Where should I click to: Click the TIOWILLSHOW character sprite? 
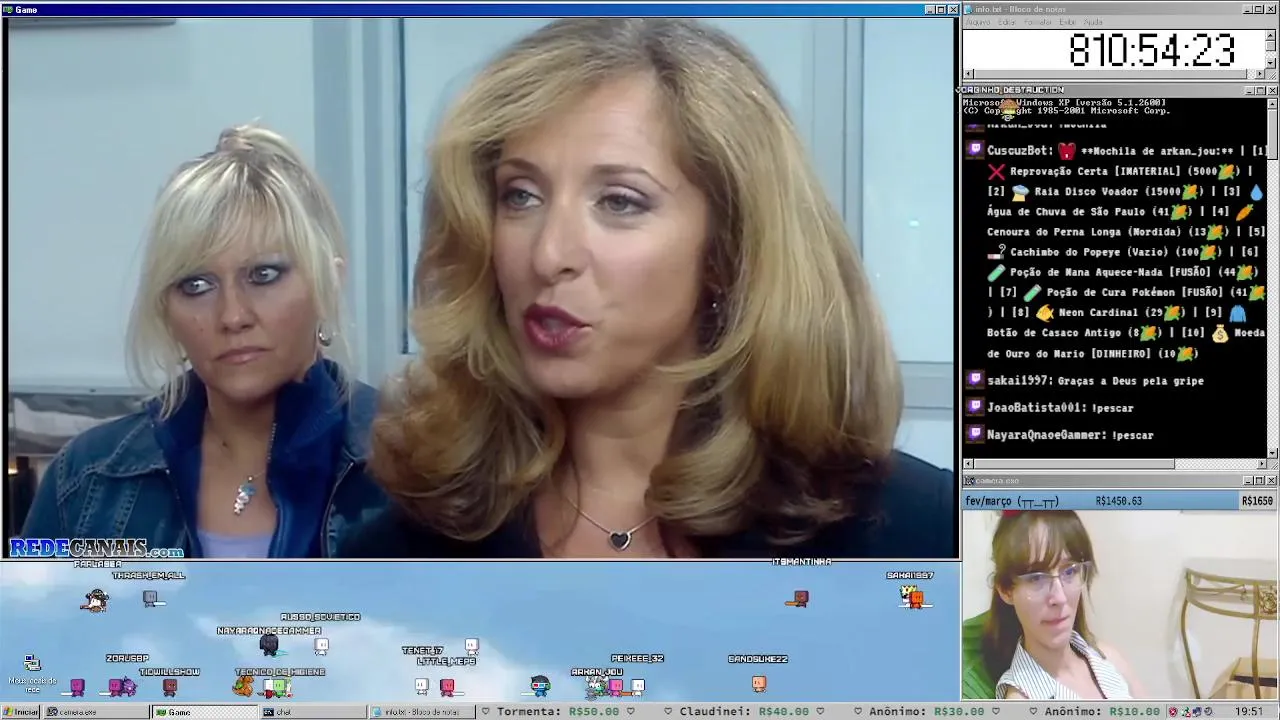(170, 687)
